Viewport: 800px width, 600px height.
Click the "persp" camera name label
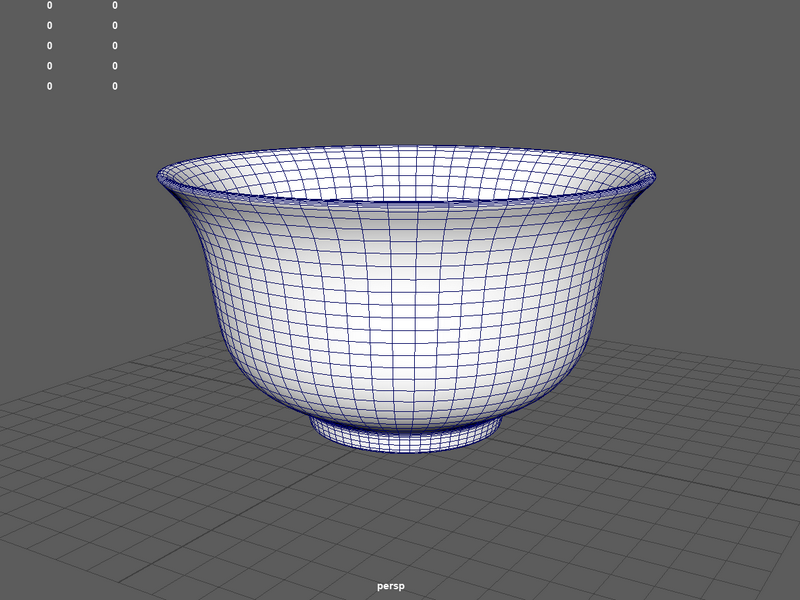(391, 586)
